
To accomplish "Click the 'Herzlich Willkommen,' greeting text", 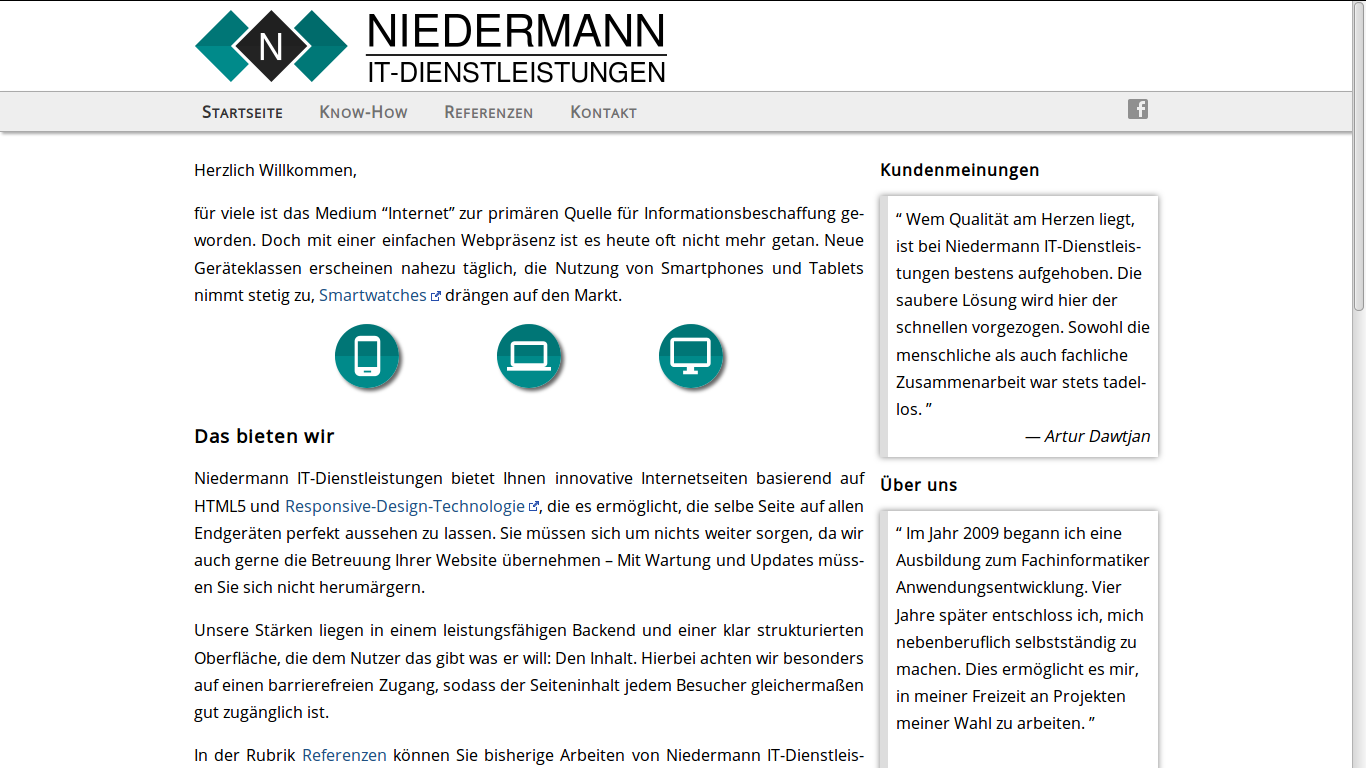I will point(275,170).
